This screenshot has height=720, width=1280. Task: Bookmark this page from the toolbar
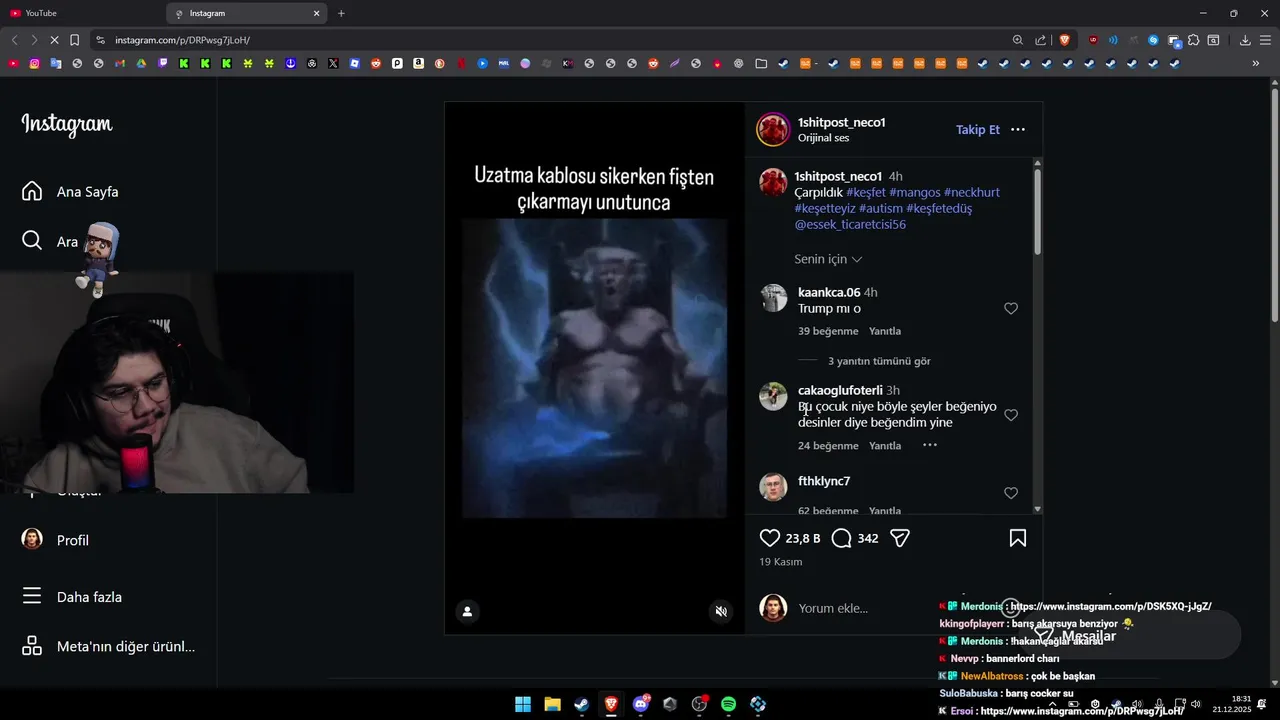click(74, 40)
